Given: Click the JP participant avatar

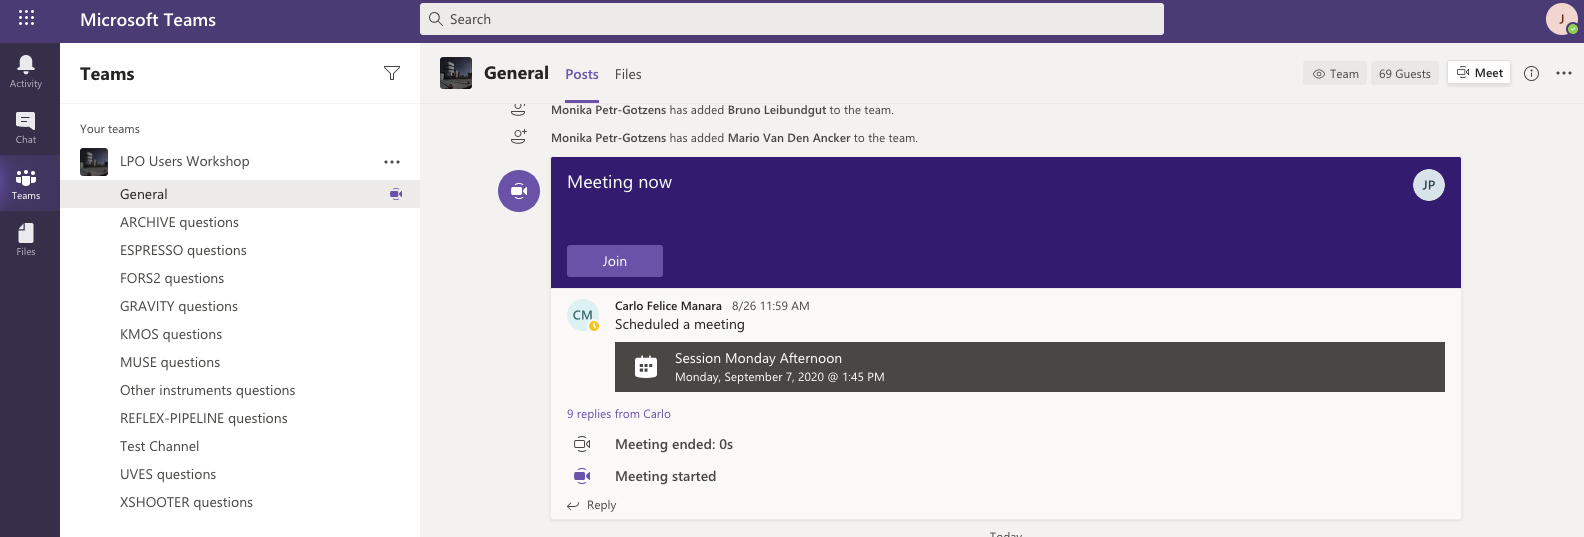Looking at the screenshot, I should point(1429,185).
